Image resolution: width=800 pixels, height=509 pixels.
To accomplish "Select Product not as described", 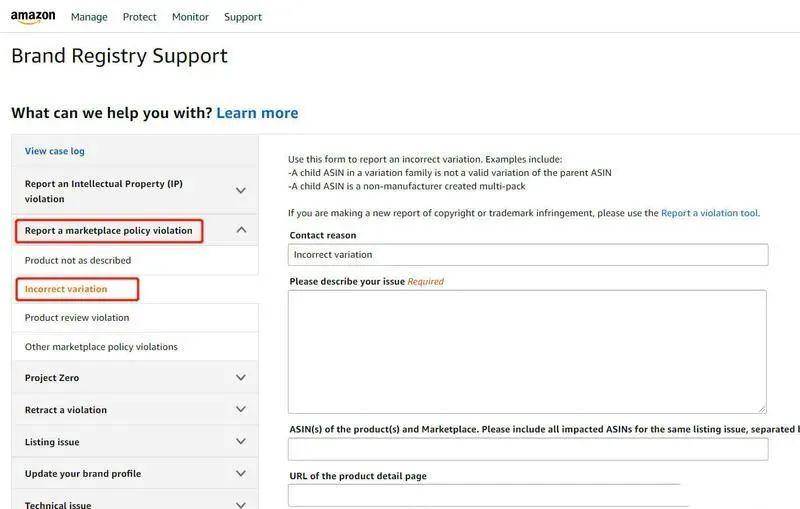I will tap(78, 261).
